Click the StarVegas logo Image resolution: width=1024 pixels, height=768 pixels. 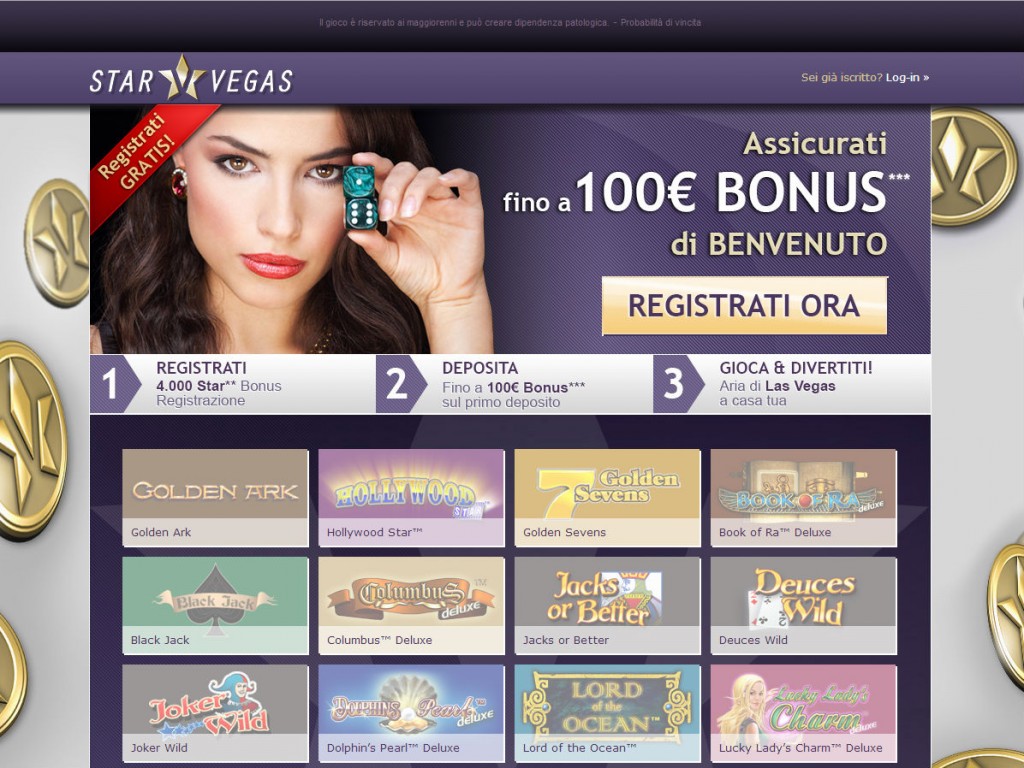point(191,78)
